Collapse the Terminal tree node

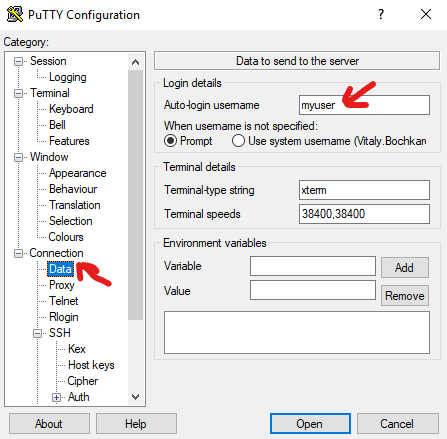pyautogui.click(x=18, y=93)
